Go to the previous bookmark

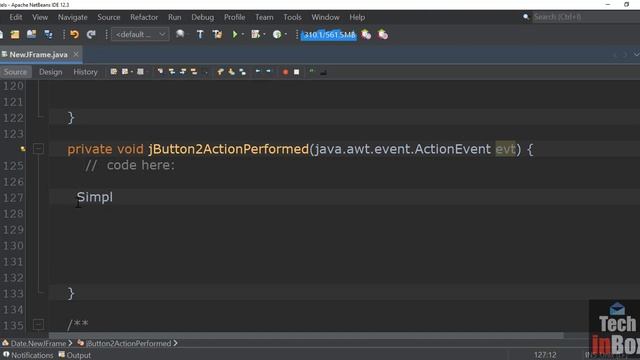click(x=220, y=72)
